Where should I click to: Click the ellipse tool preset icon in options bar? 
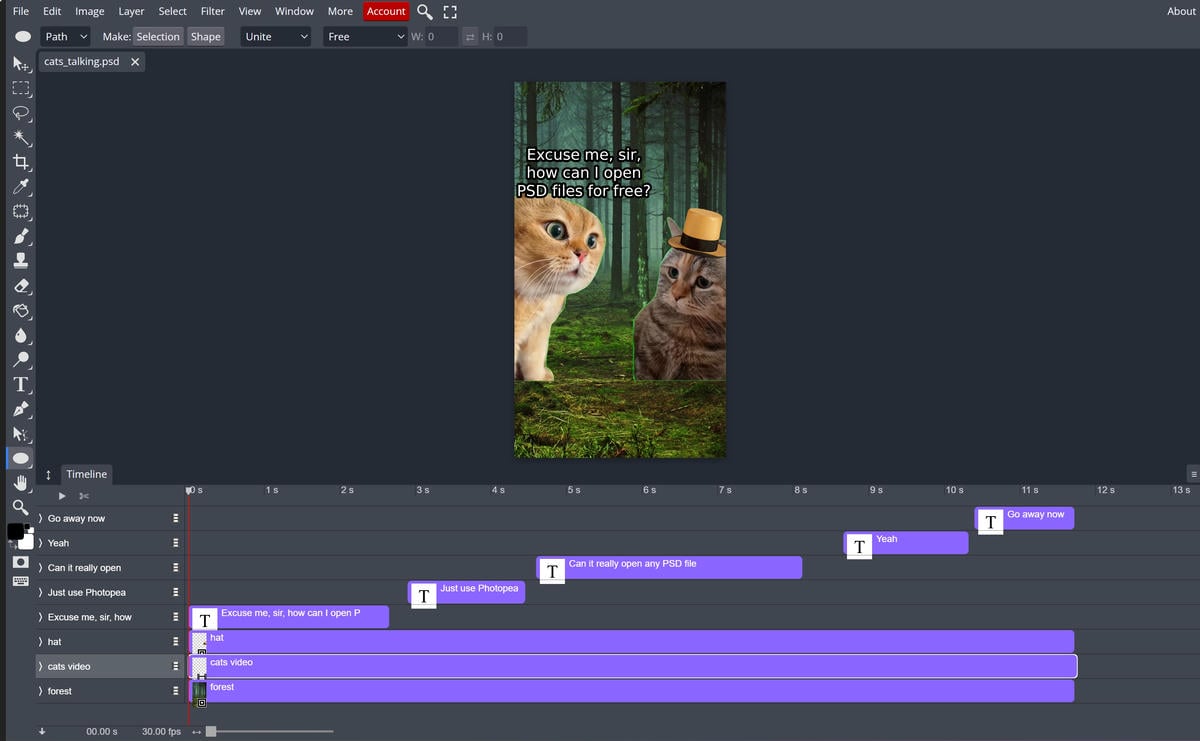point(22,37)
